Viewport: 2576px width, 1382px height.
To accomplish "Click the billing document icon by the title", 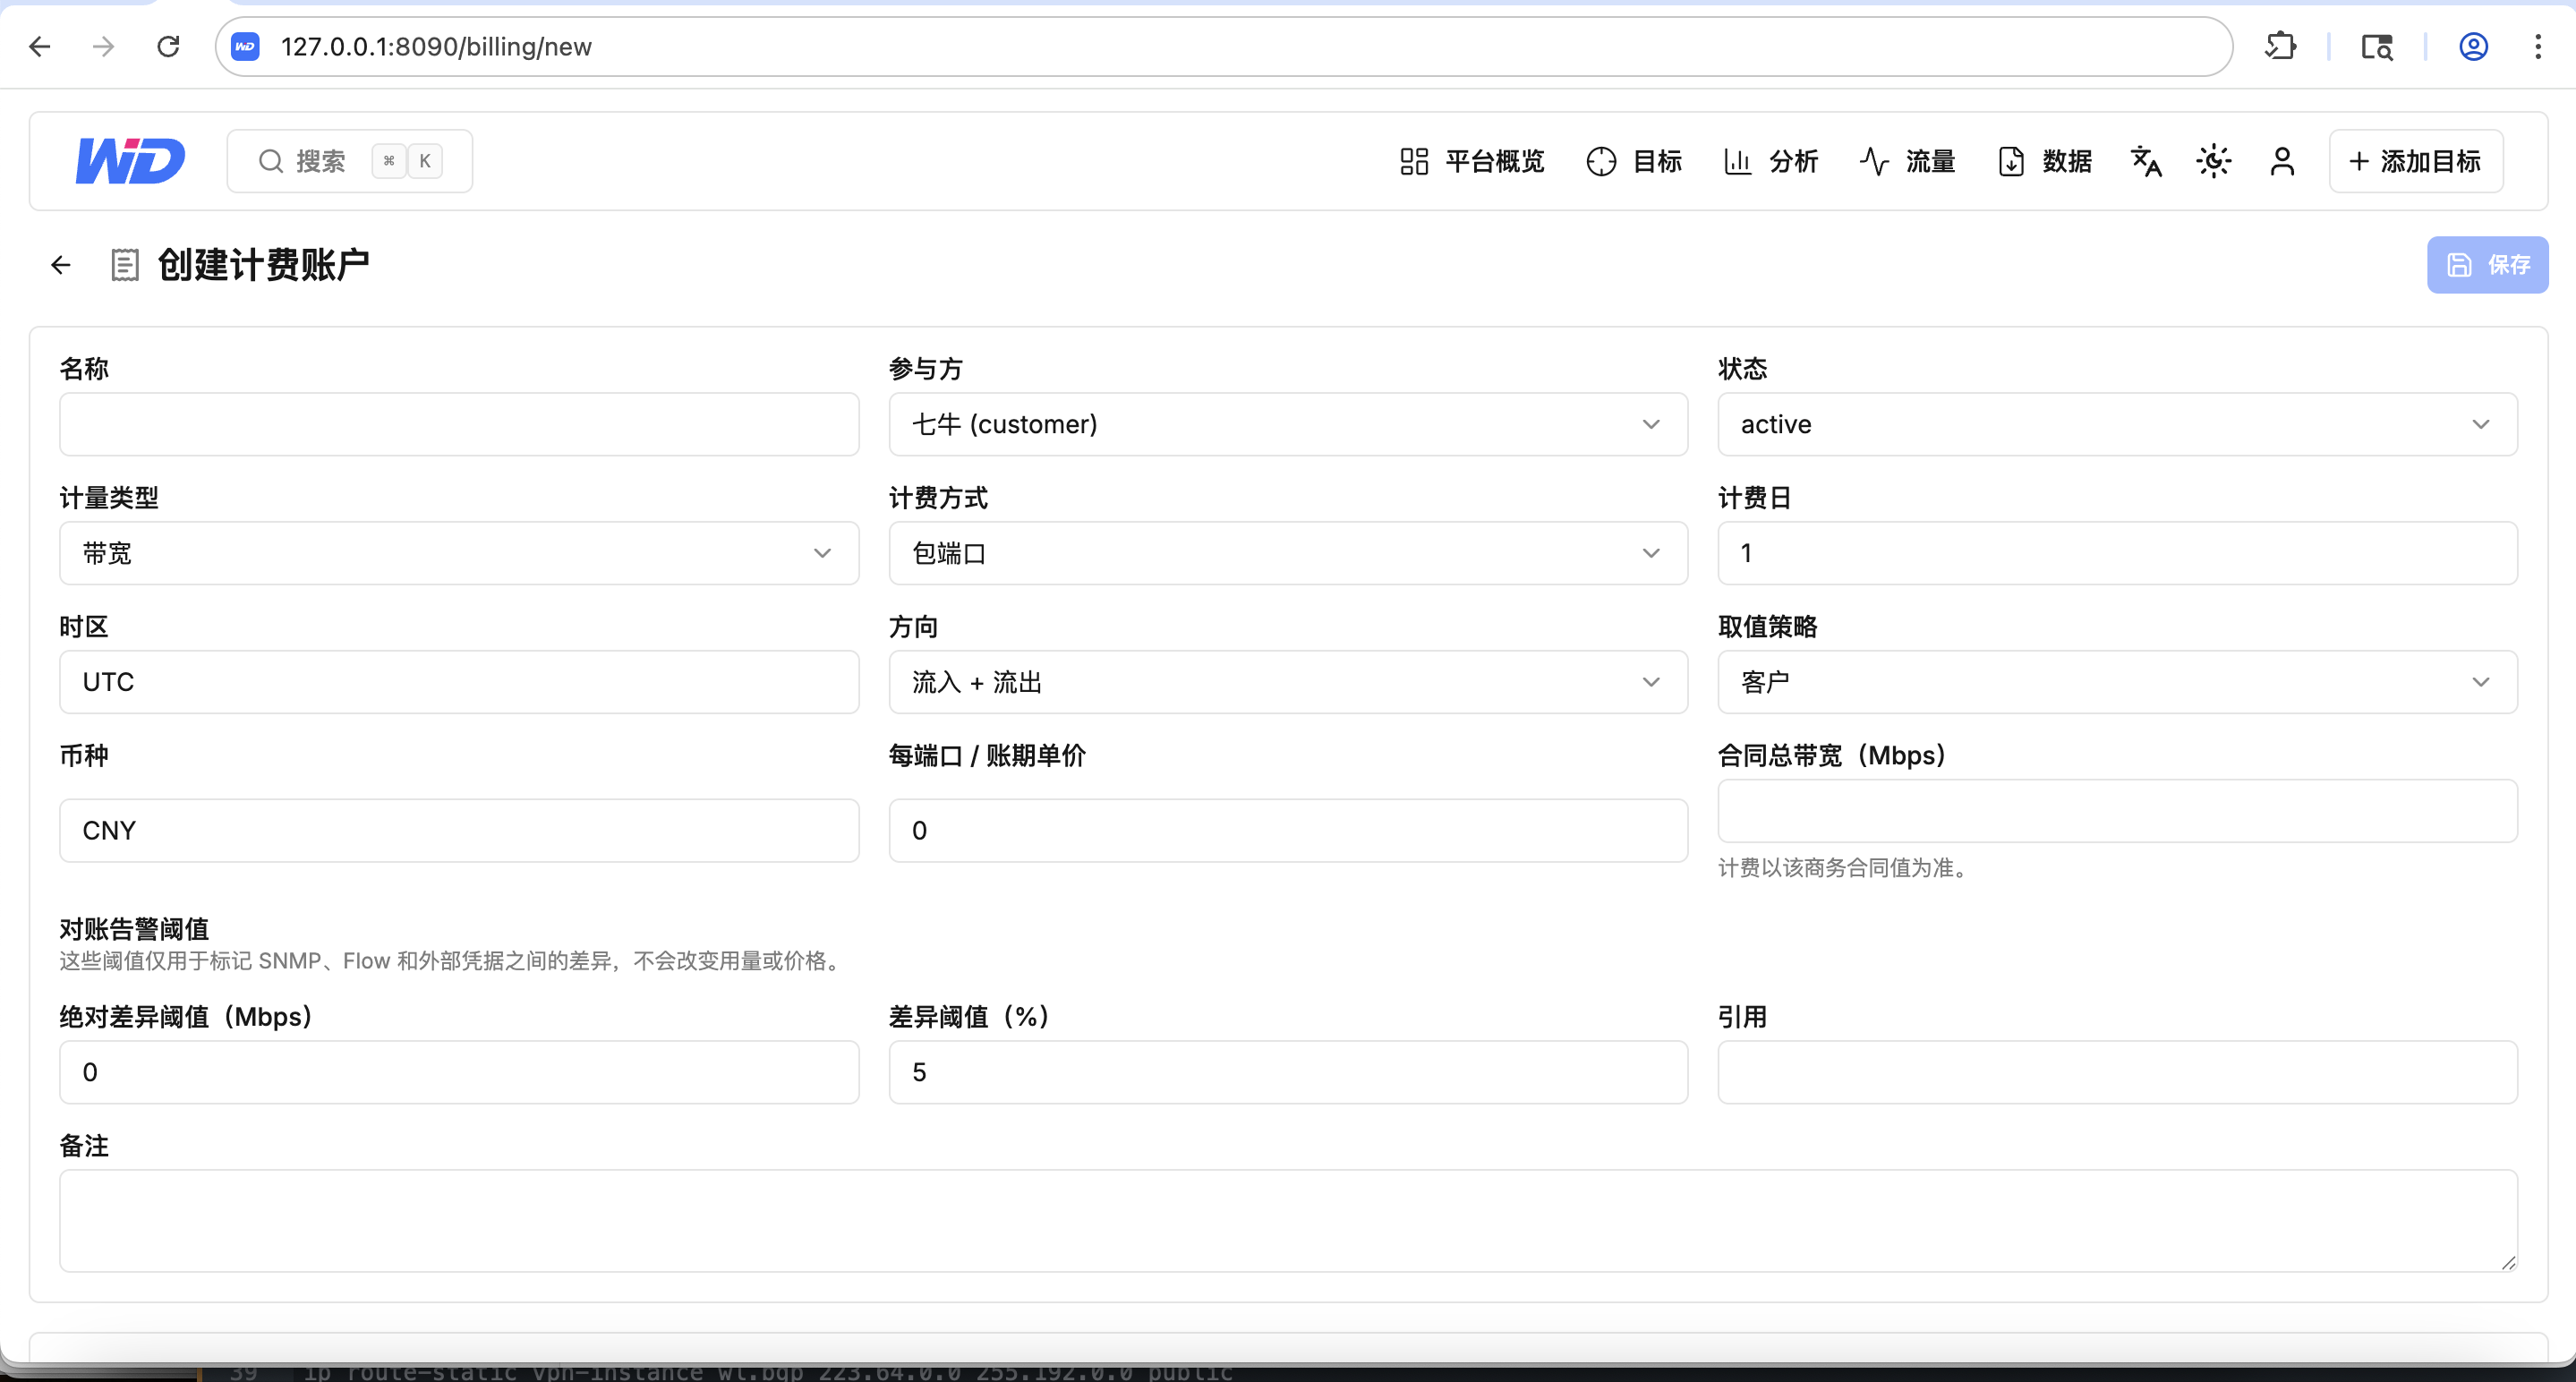I will tap(125, 265).
